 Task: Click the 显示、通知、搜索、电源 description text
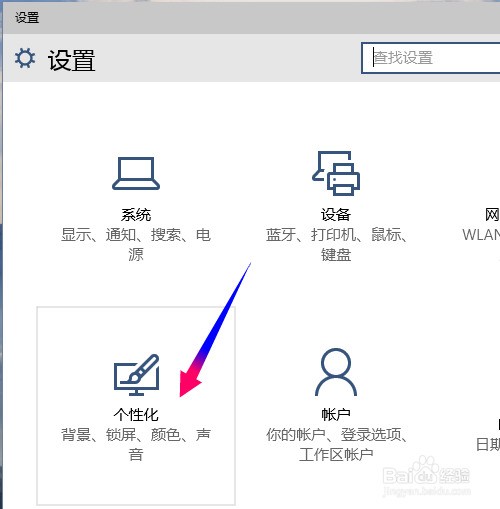click(x=136, y=245)
